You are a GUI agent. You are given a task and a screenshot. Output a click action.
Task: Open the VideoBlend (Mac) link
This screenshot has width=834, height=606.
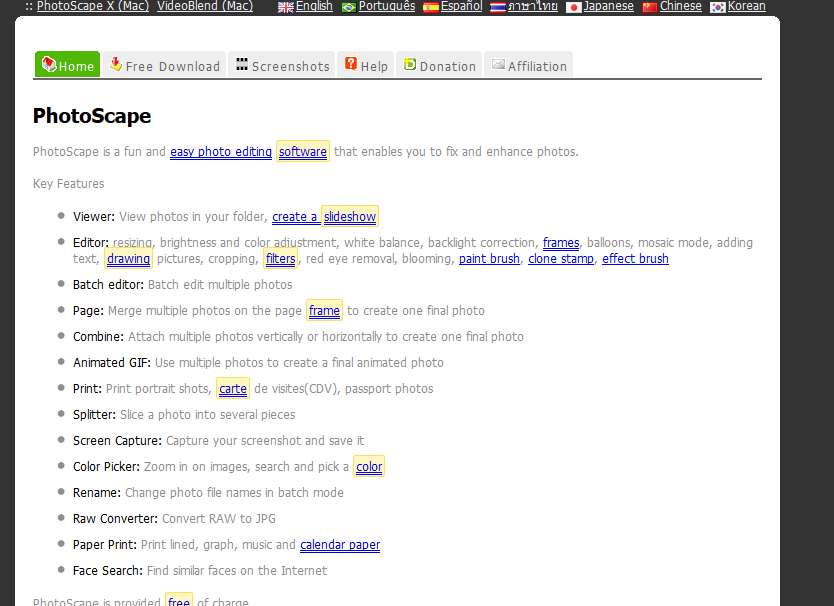click(x=205, y=6)
